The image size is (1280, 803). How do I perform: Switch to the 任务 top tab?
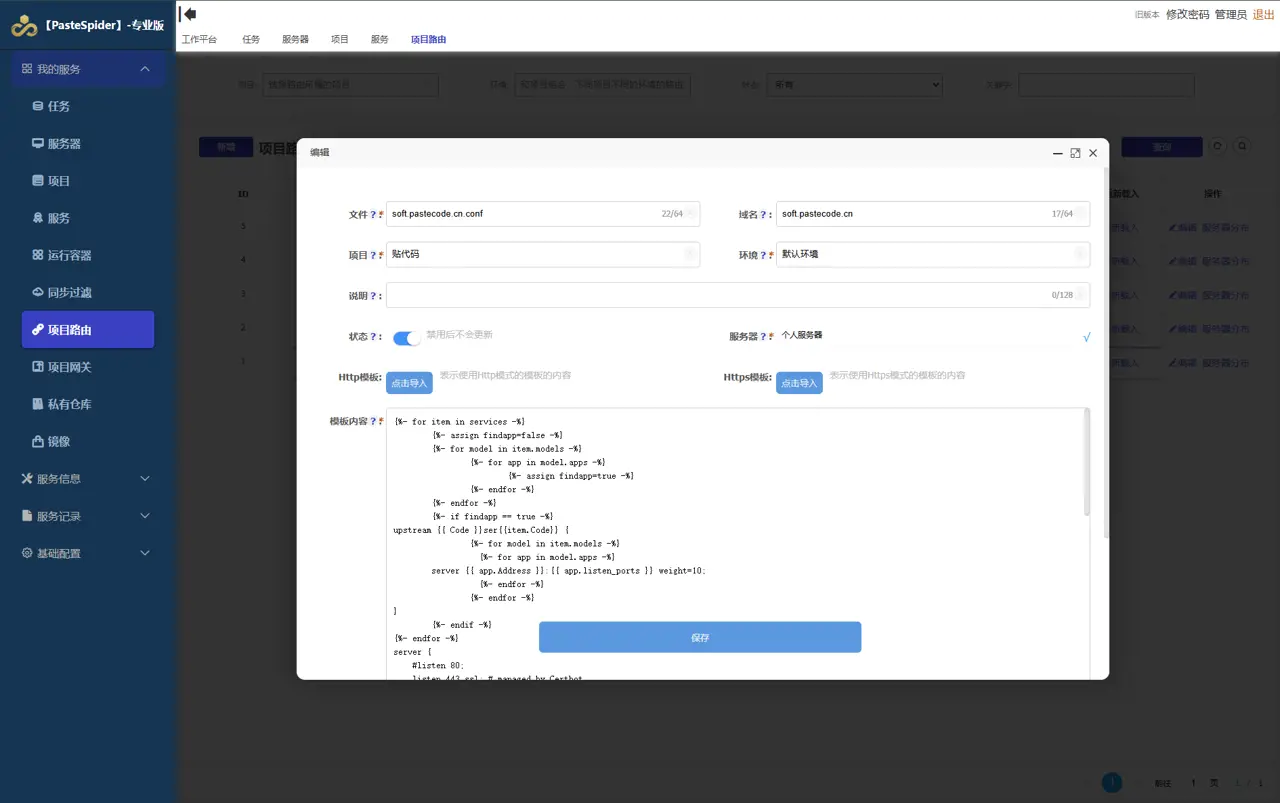pos(251,40)
